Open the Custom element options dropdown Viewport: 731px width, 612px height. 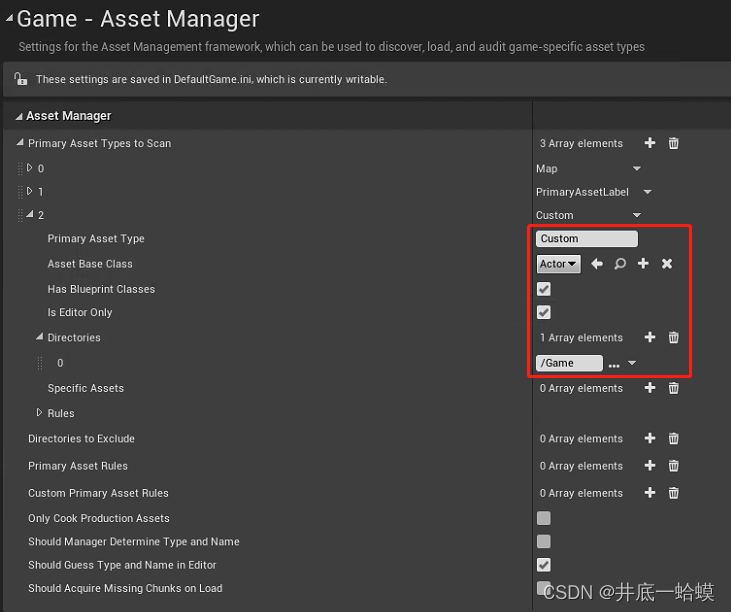click(x=637, y=215)
